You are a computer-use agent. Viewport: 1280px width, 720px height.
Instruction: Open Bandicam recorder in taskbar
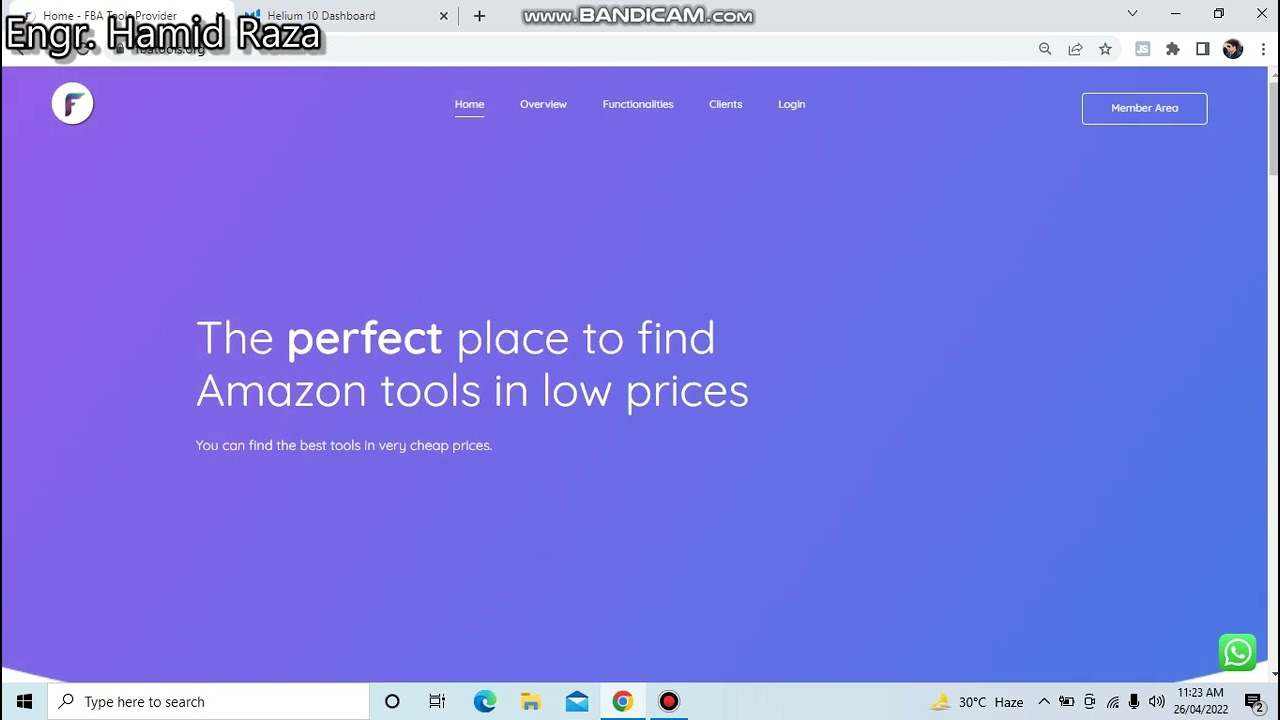point(669,702)
